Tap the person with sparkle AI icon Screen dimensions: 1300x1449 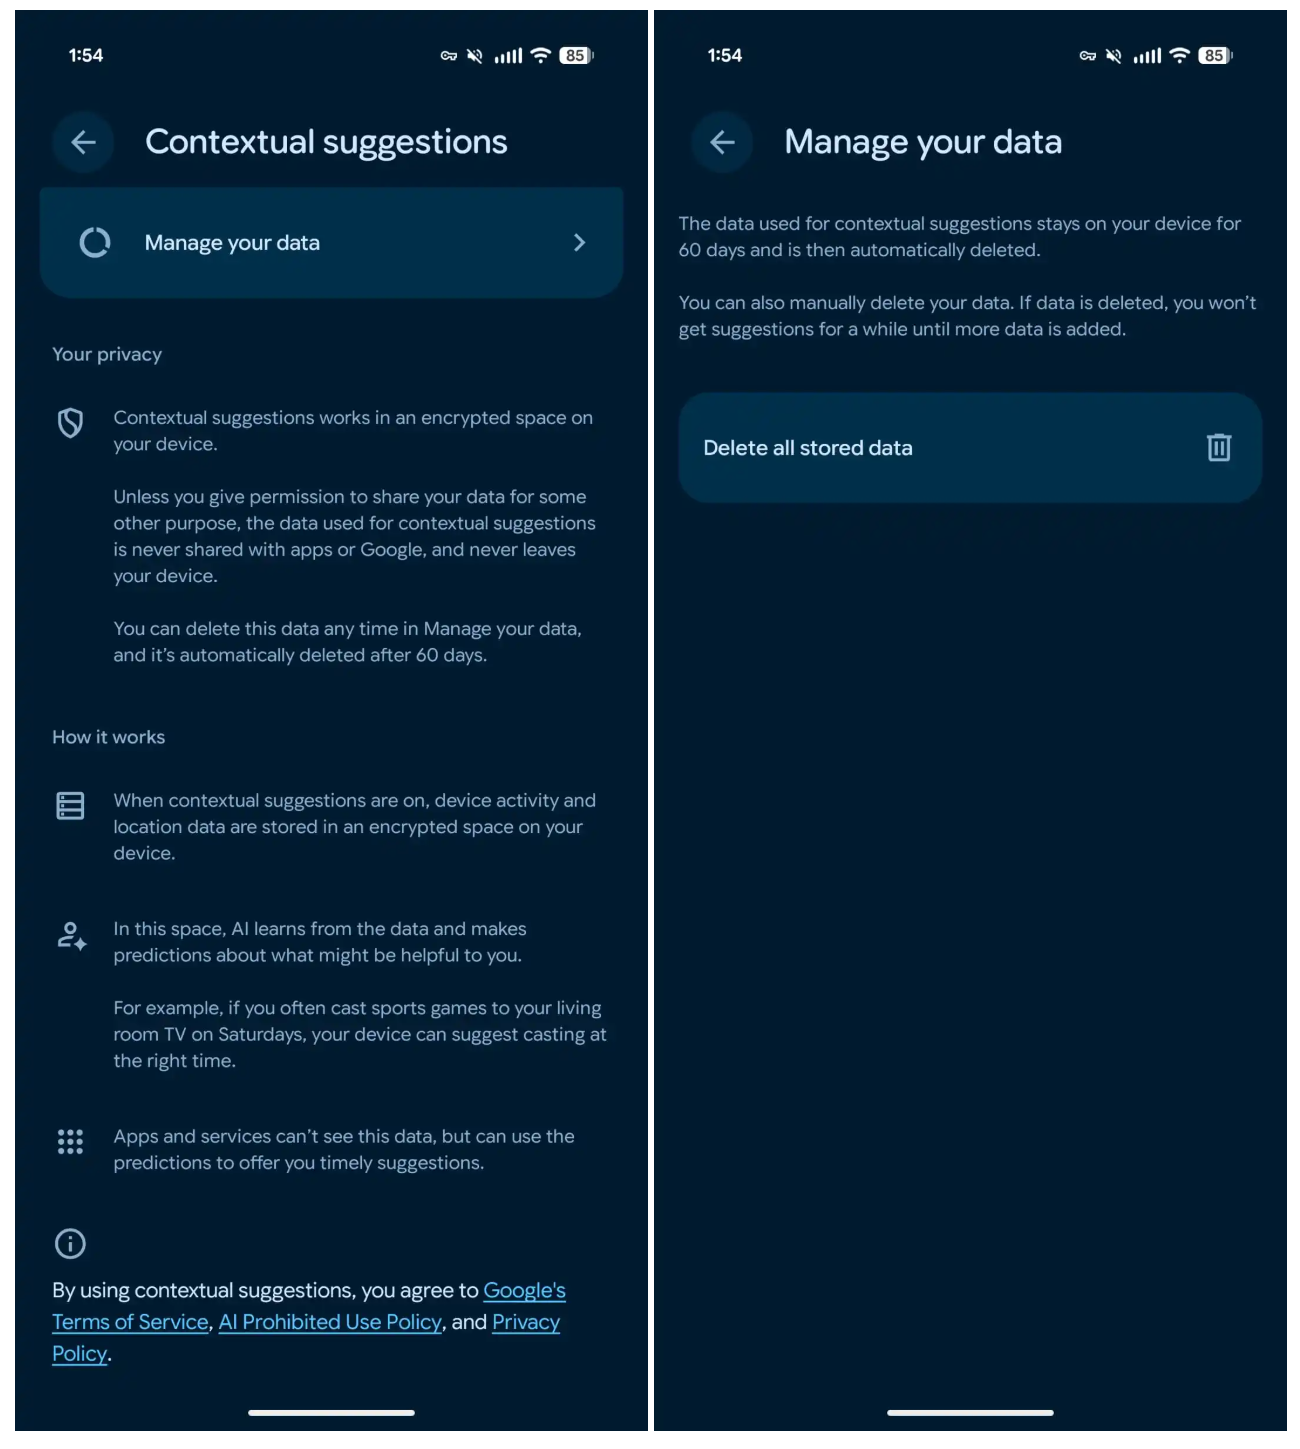[x=71, y=936]
